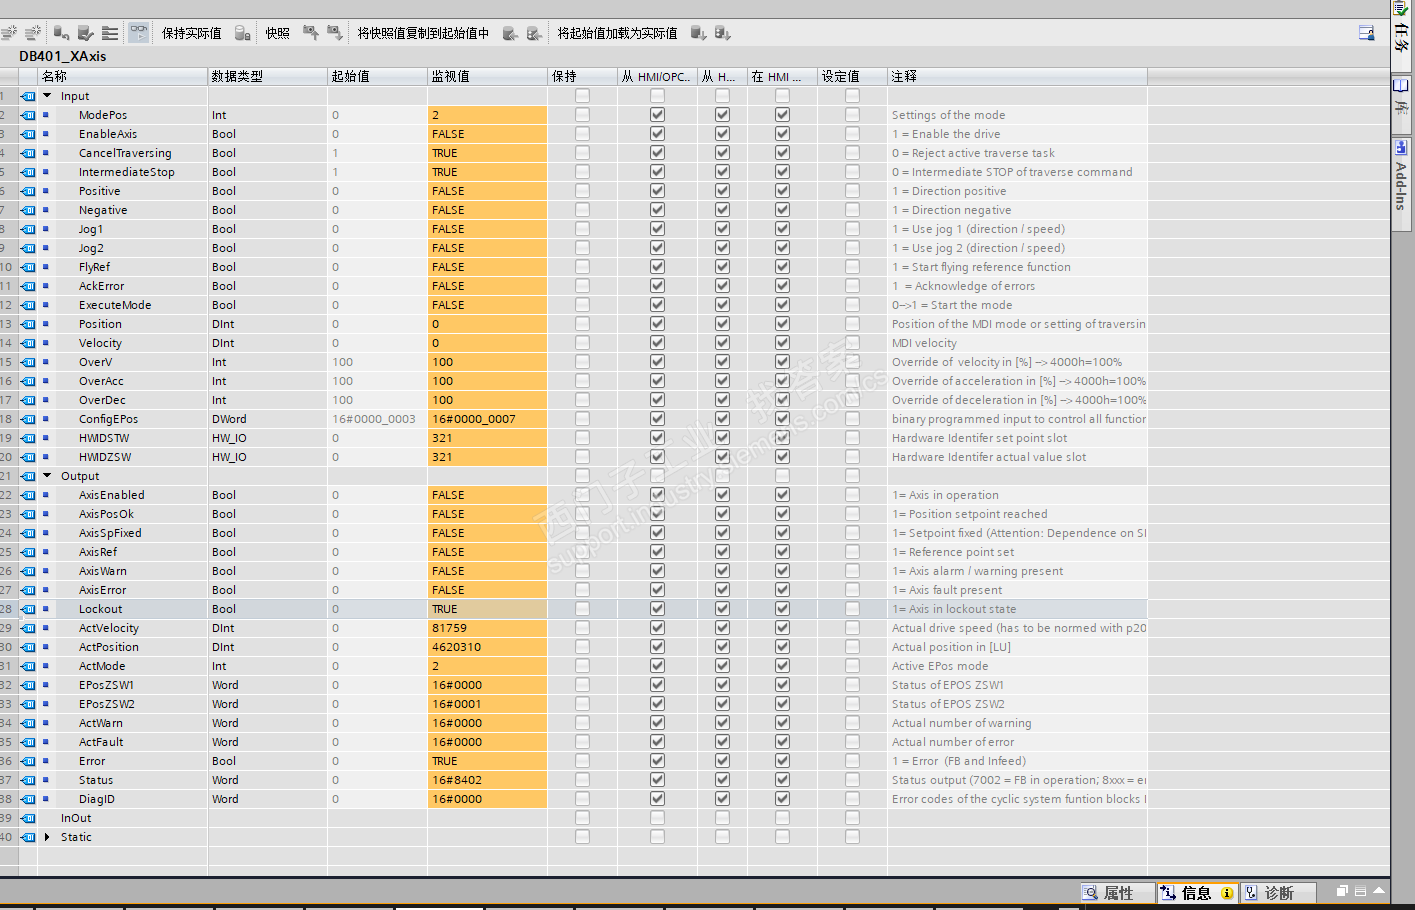The height and width of the screenshot is (910, 1415).
Task: Click monitor value 81759 of ActVelocity
Action: click(x=449, y=628)
